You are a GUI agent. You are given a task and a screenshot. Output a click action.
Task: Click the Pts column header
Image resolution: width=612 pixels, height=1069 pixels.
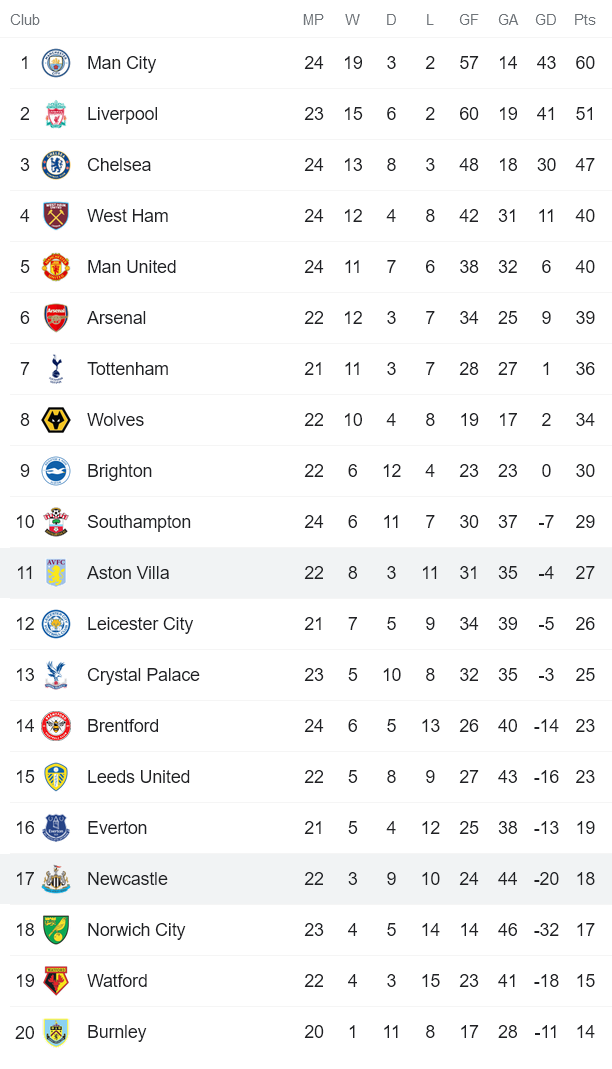(584, 20)
